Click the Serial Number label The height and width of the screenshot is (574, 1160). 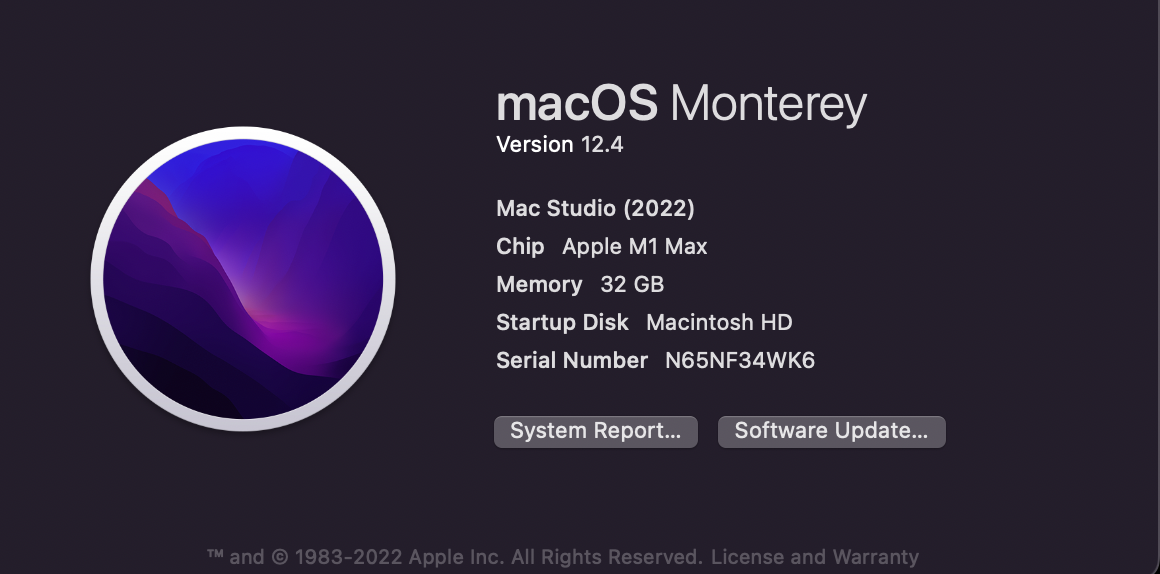coord(572,360)
